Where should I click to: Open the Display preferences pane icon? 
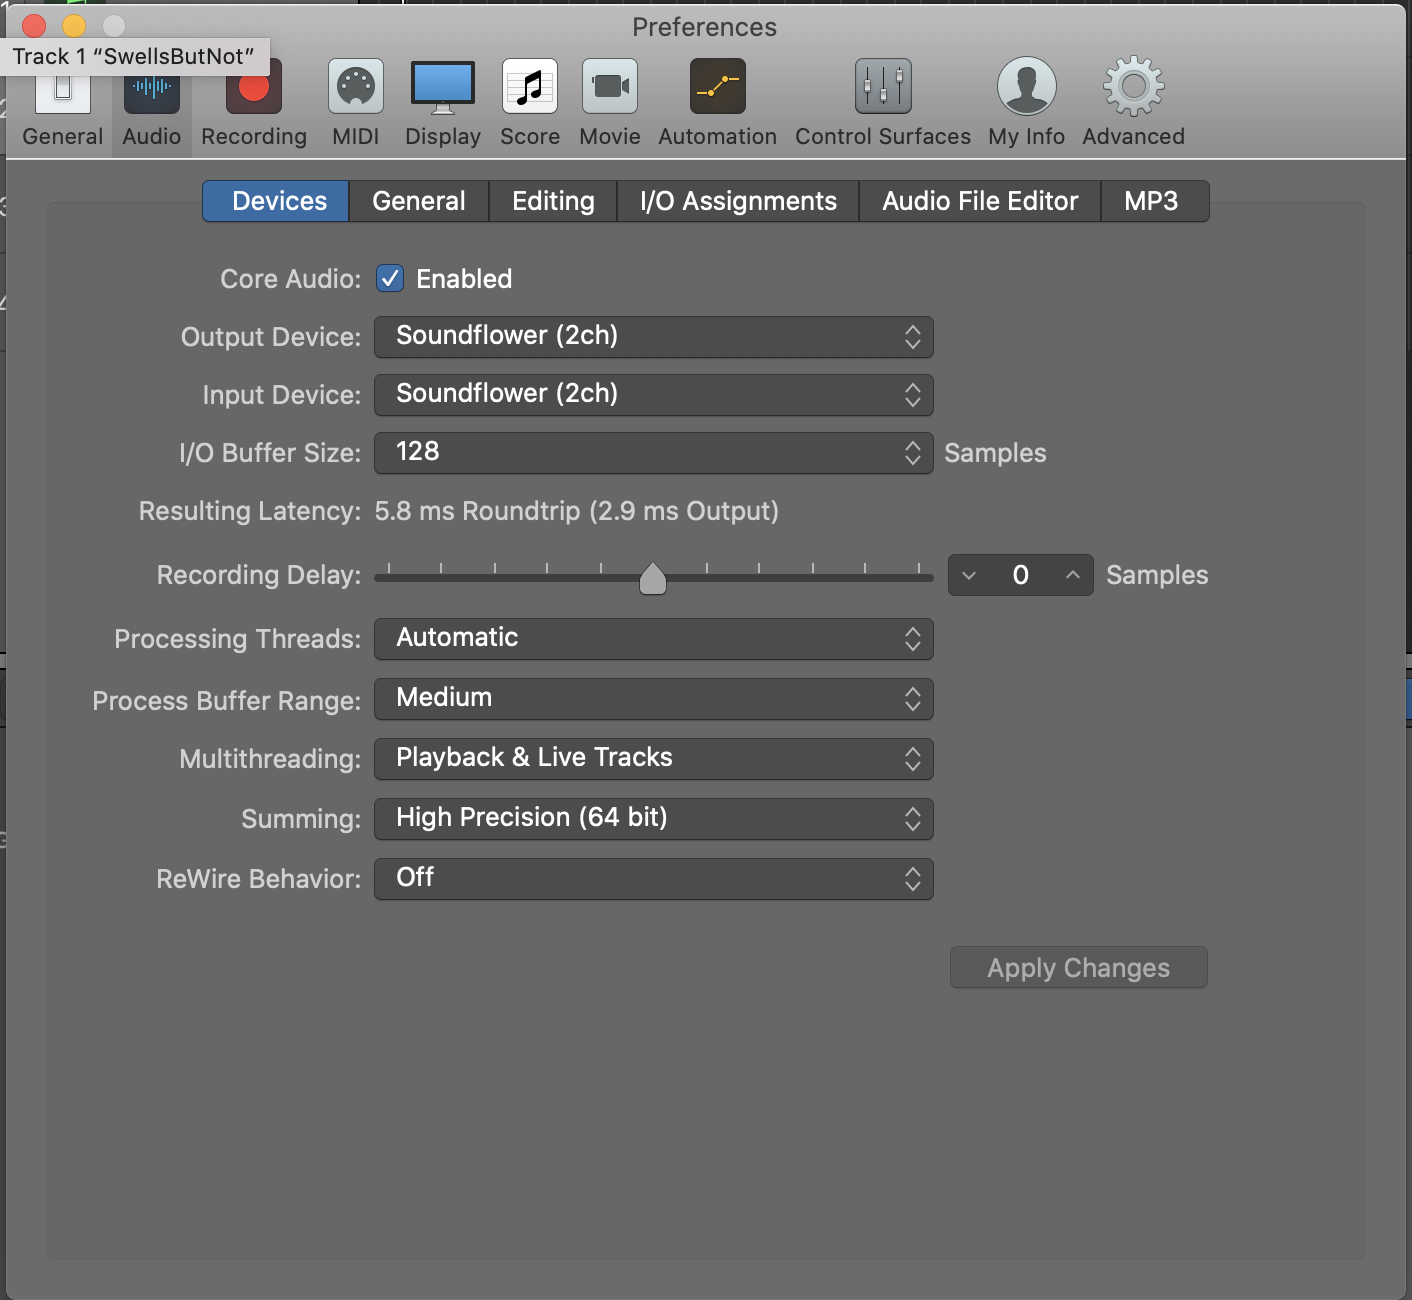[x=443, y=87]
